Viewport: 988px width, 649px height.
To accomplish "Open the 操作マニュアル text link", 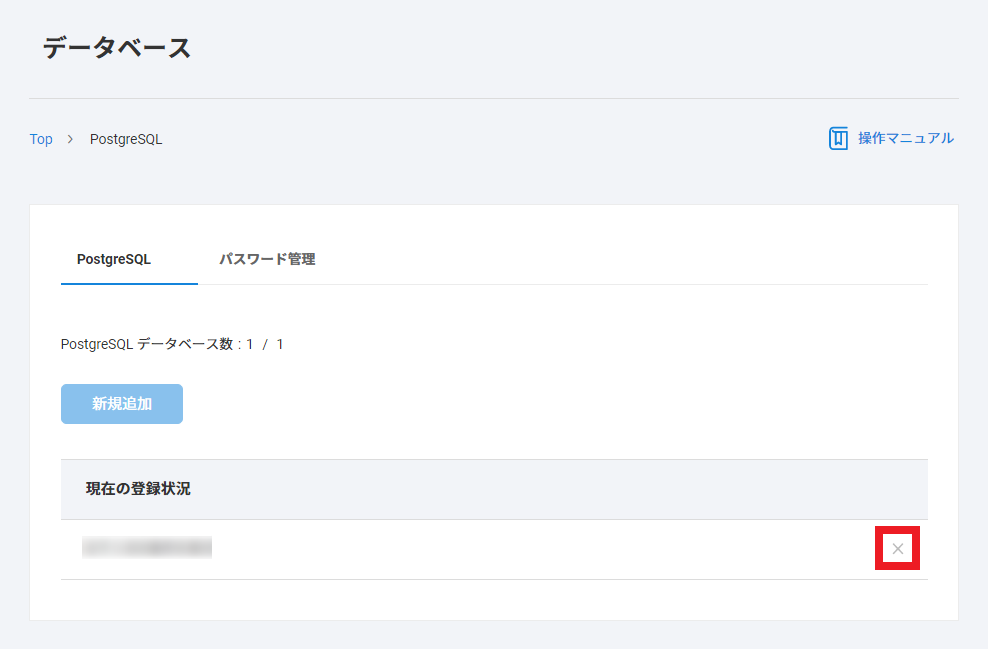I will tap(905, 138).
